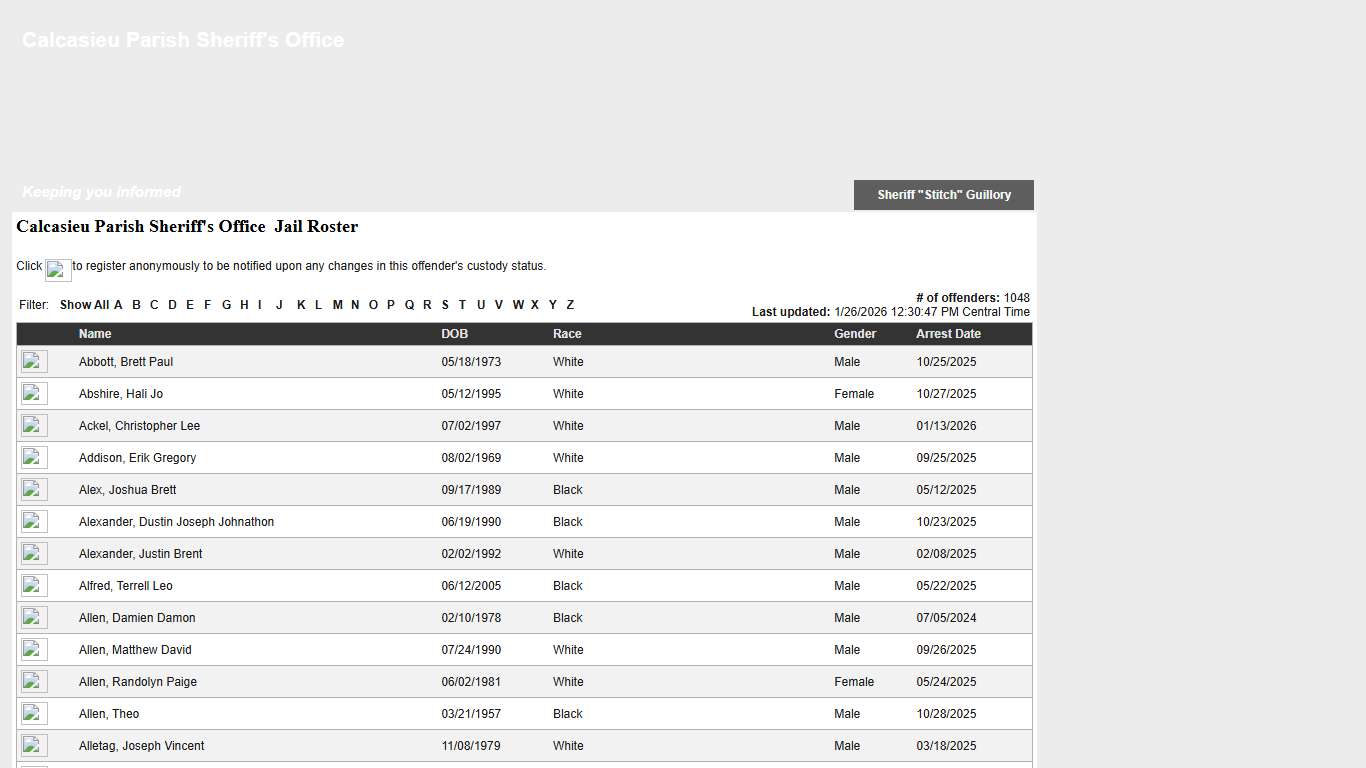Click notification icon for Alfred, Terrell Leo
The width and height of the screenshot is (1366, 768).
34,586
